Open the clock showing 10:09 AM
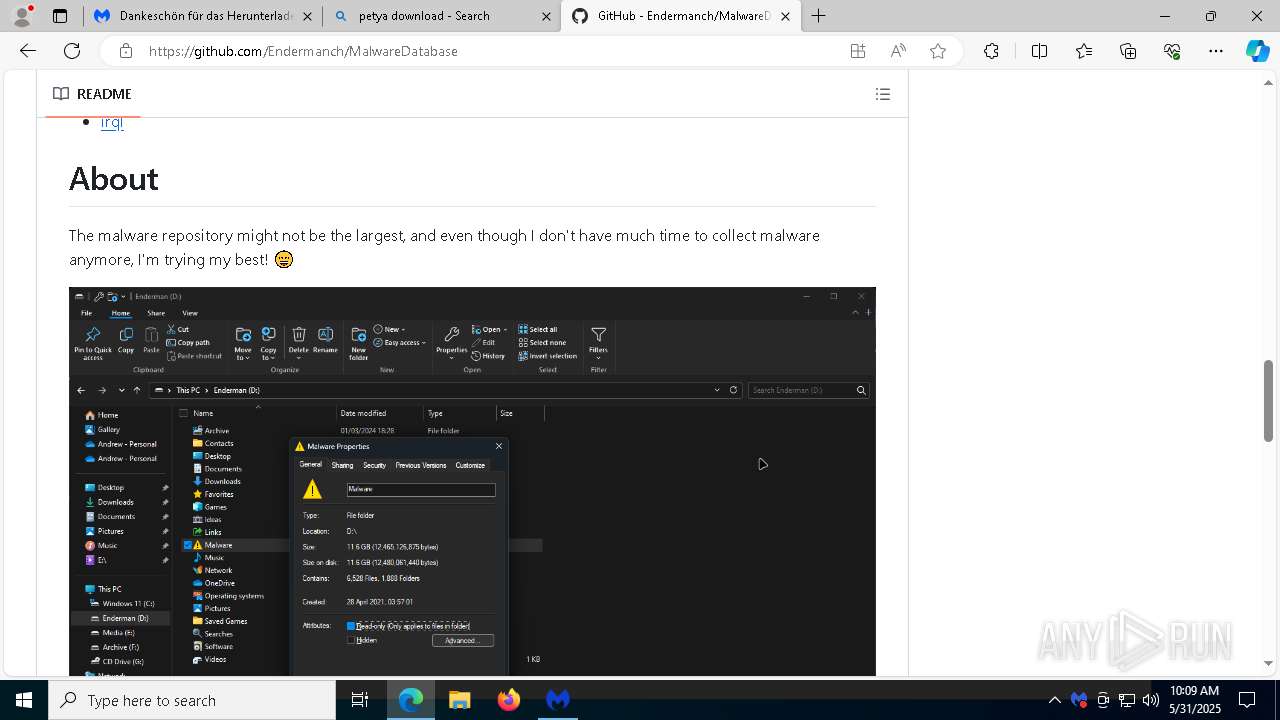The height and width of the screenshot is (720, 1280). click(x=1194, y=700)
